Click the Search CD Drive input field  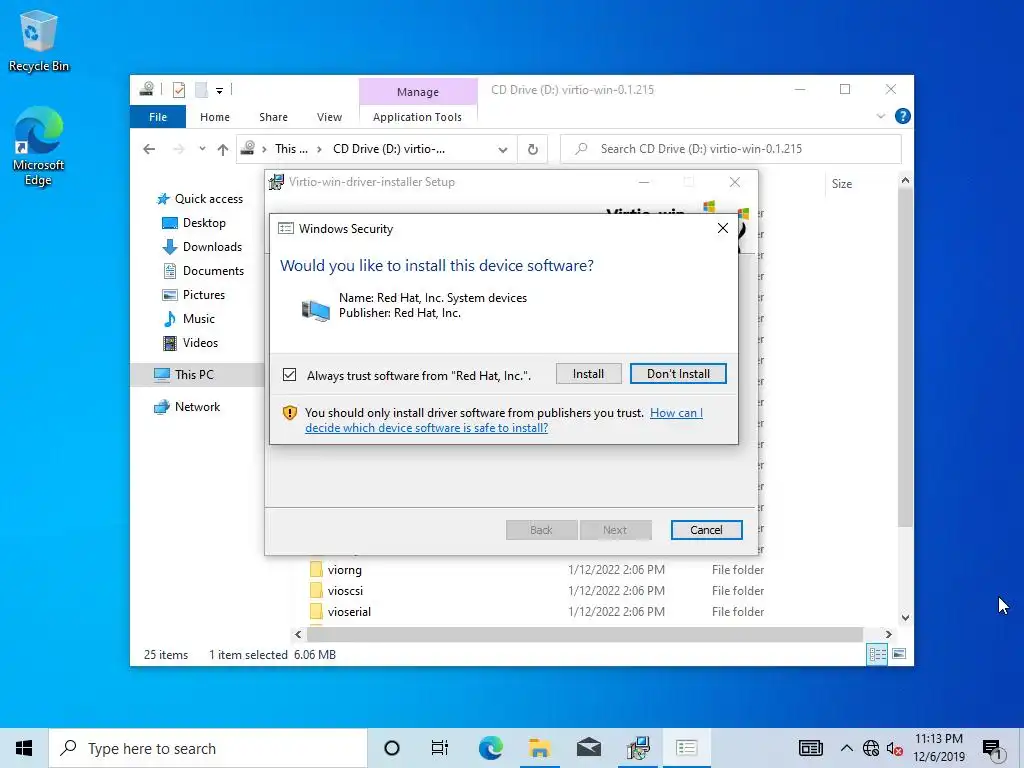click(x=731, y=149)
